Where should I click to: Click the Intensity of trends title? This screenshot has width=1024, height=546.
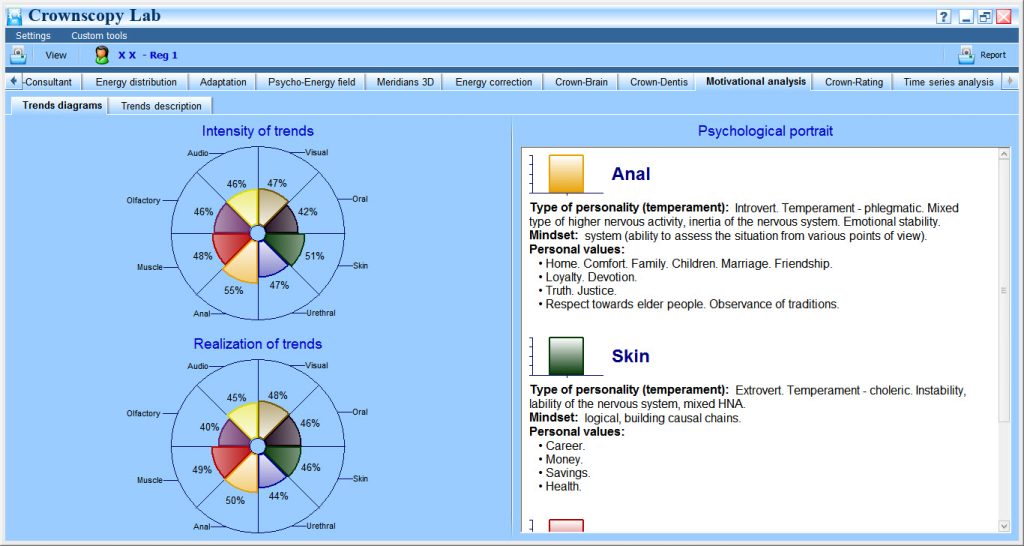pos(258,131)
